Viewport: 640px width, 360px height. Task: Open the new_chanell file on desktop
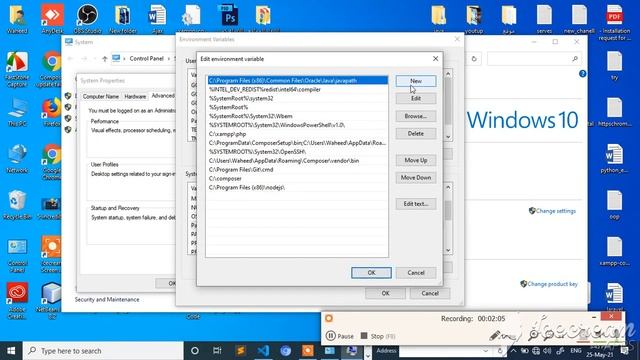(x=579, y=18)
